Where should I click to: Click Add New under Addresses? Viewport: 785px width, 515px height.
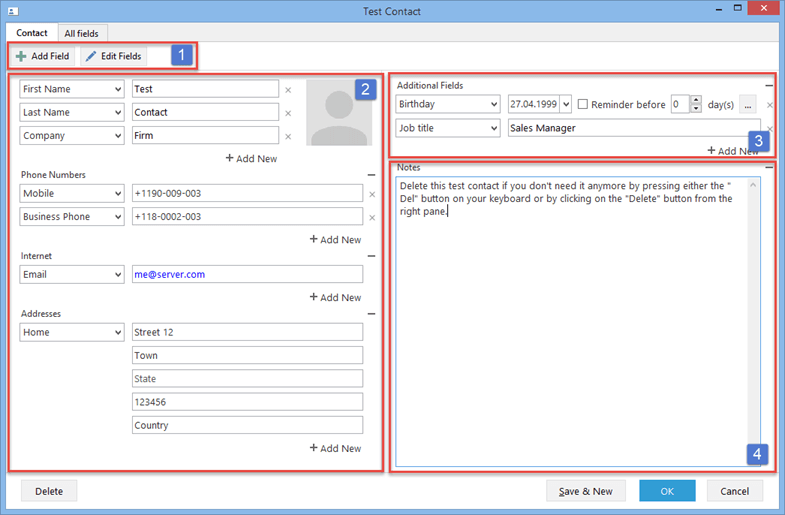click(x=335, y=448)
